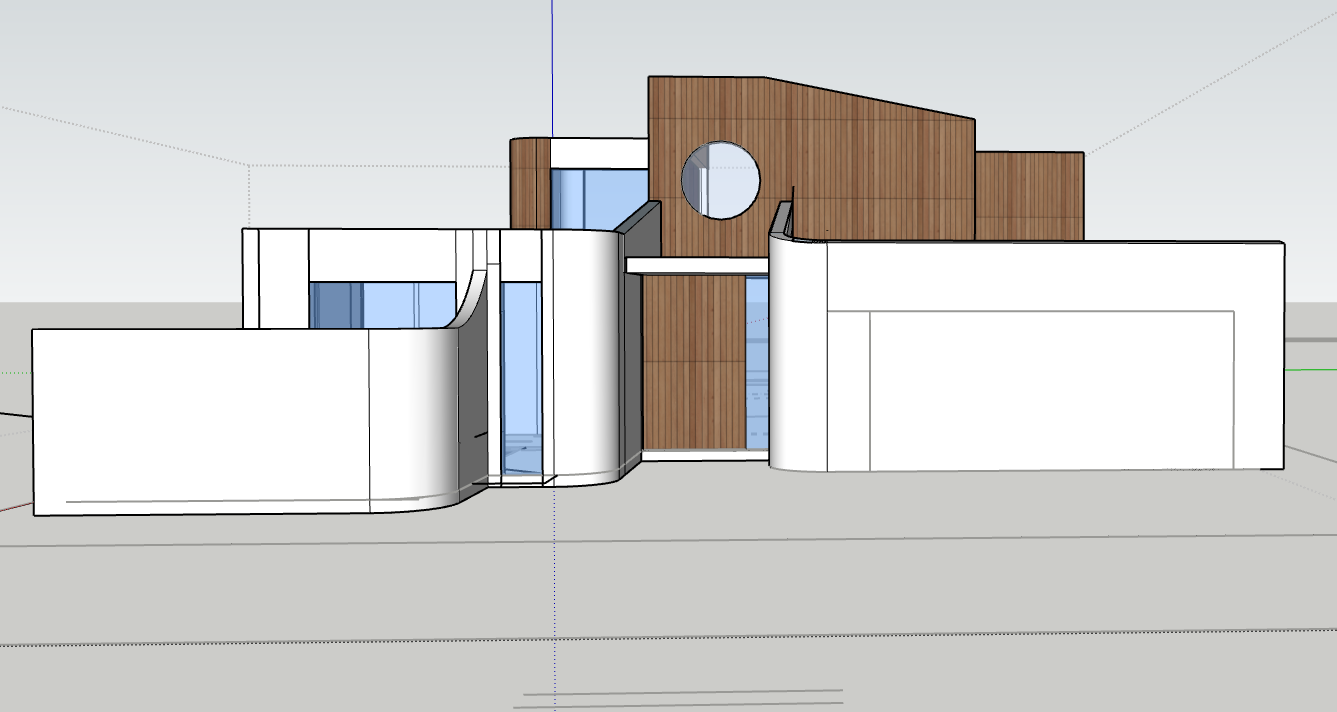This screenshot has width=1337, height=712.
Task: Select the curved corner of the garage wall
Action: coord(797,360)
